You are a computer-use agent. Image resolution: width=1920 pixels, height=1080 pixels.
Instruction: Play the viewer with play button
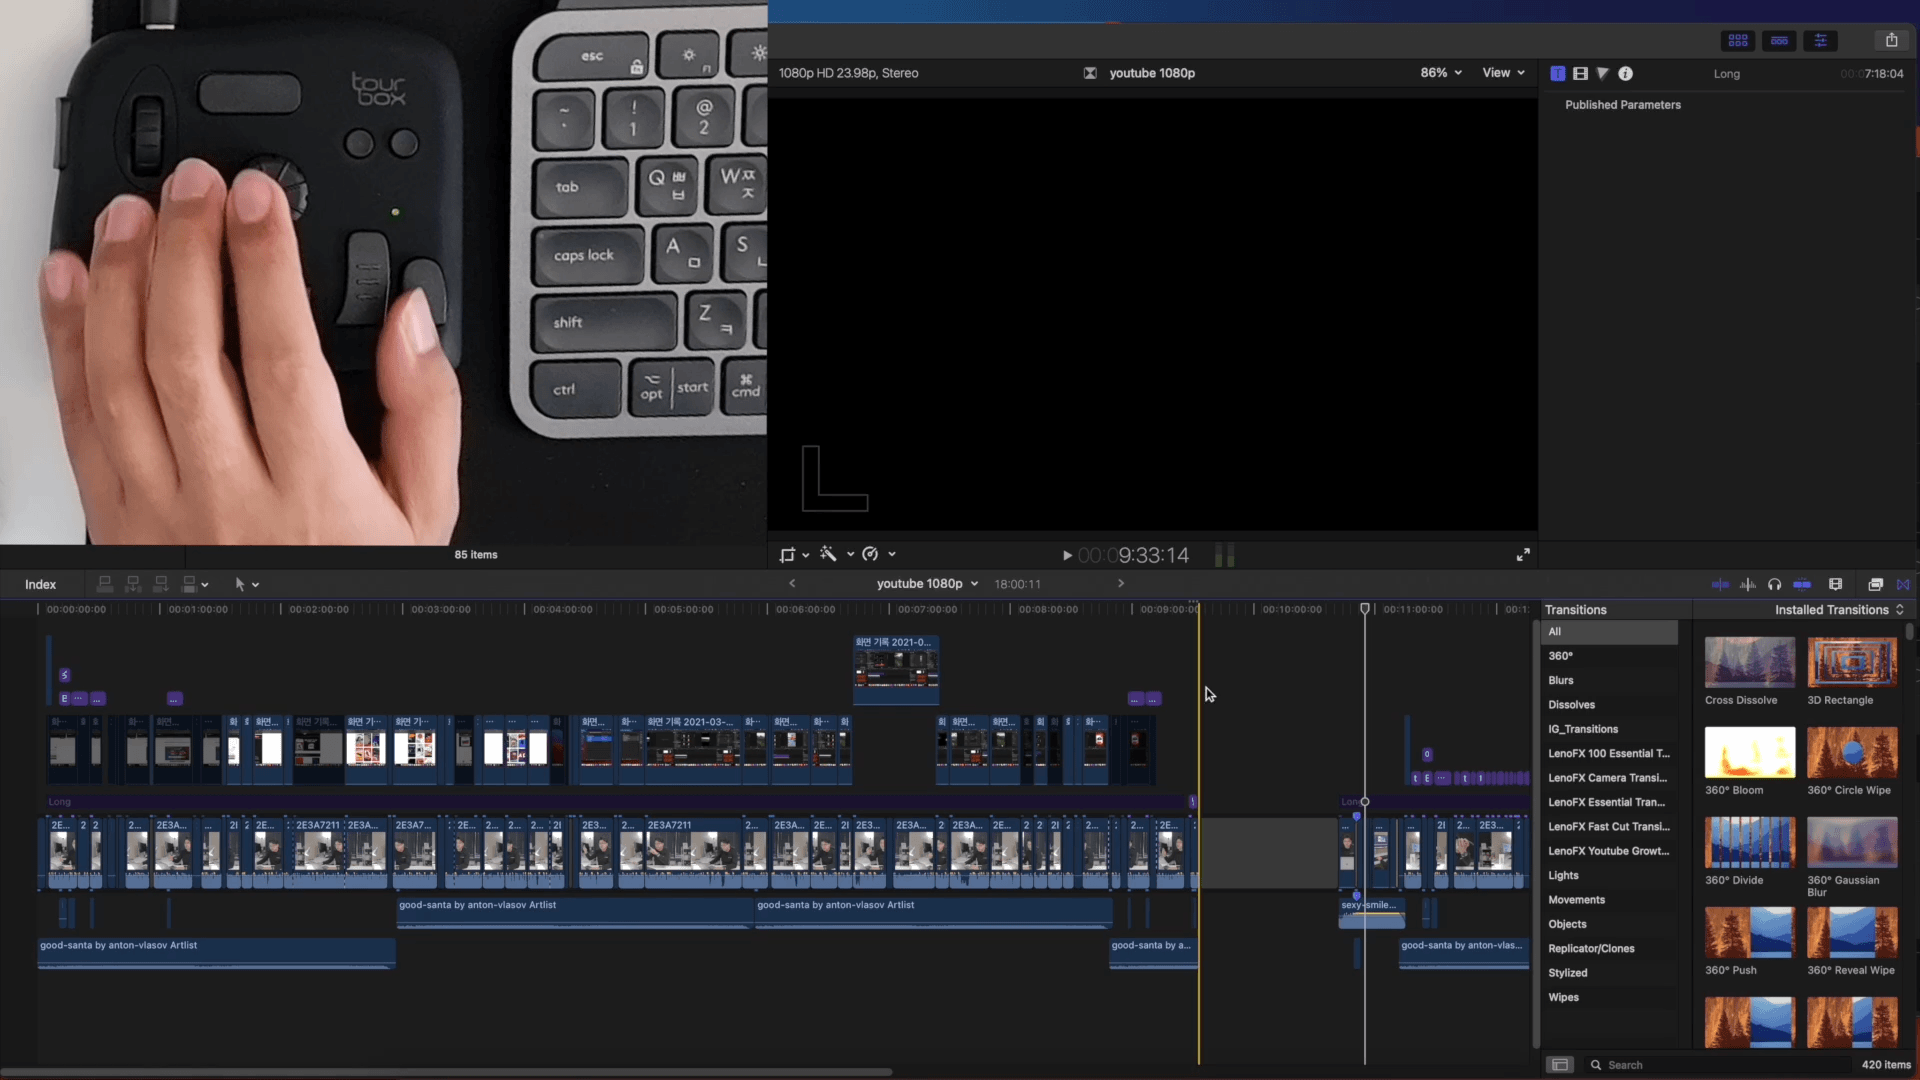[x=1067, y=555]
